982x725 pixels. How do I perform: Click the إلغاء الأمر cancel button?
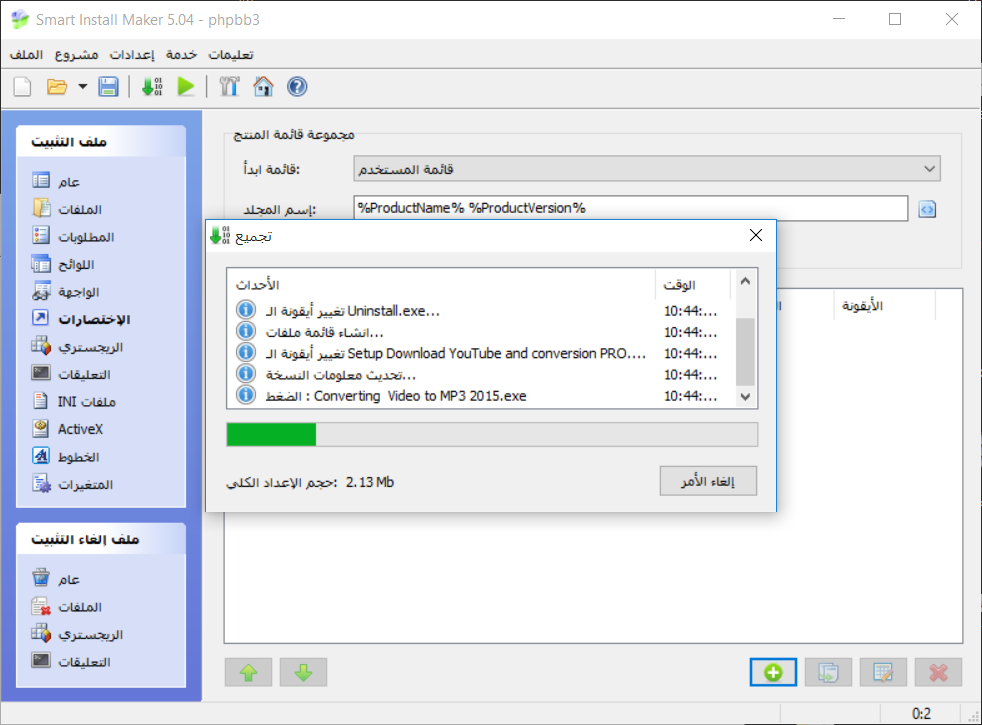[708, 481]
